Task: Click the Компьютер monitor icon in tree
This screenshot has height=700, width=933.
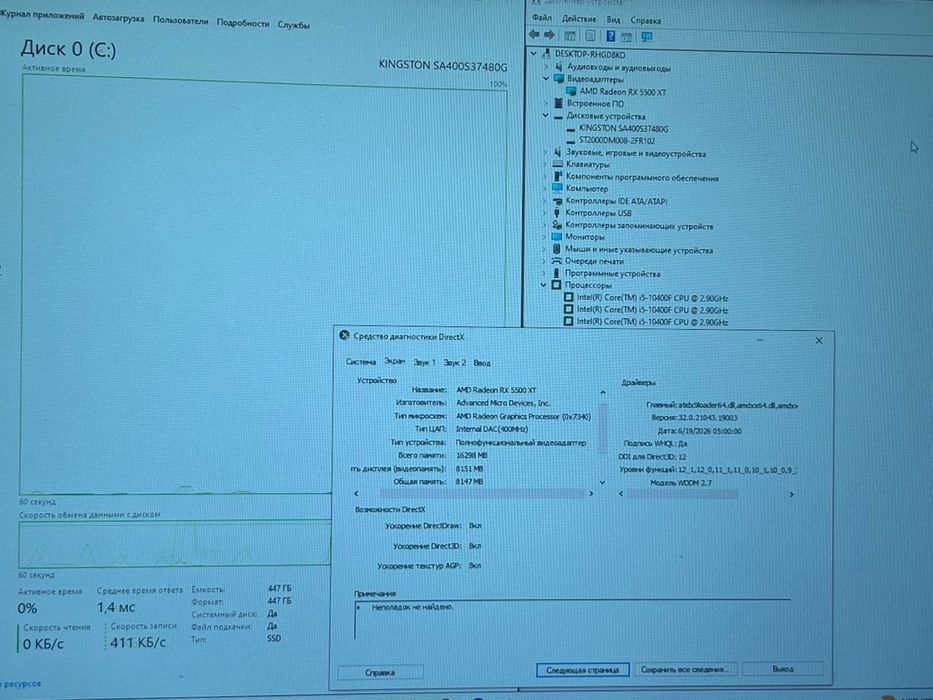Action: pyautogui.click(x=558, y=188)
